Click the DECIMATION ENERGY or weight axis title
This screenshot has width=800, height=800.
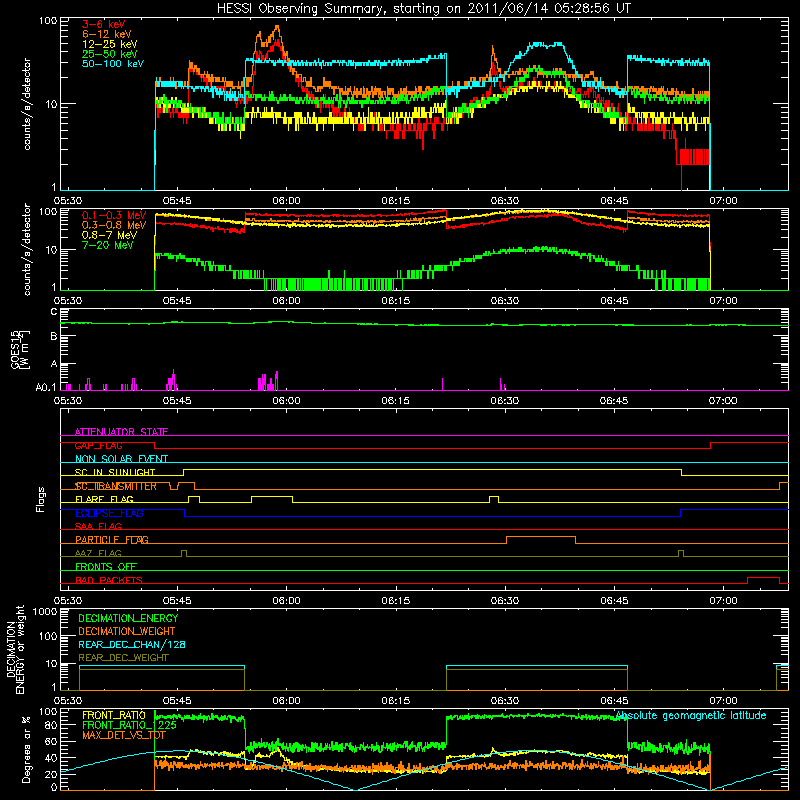pyautogui.click(x=15, y=649)
